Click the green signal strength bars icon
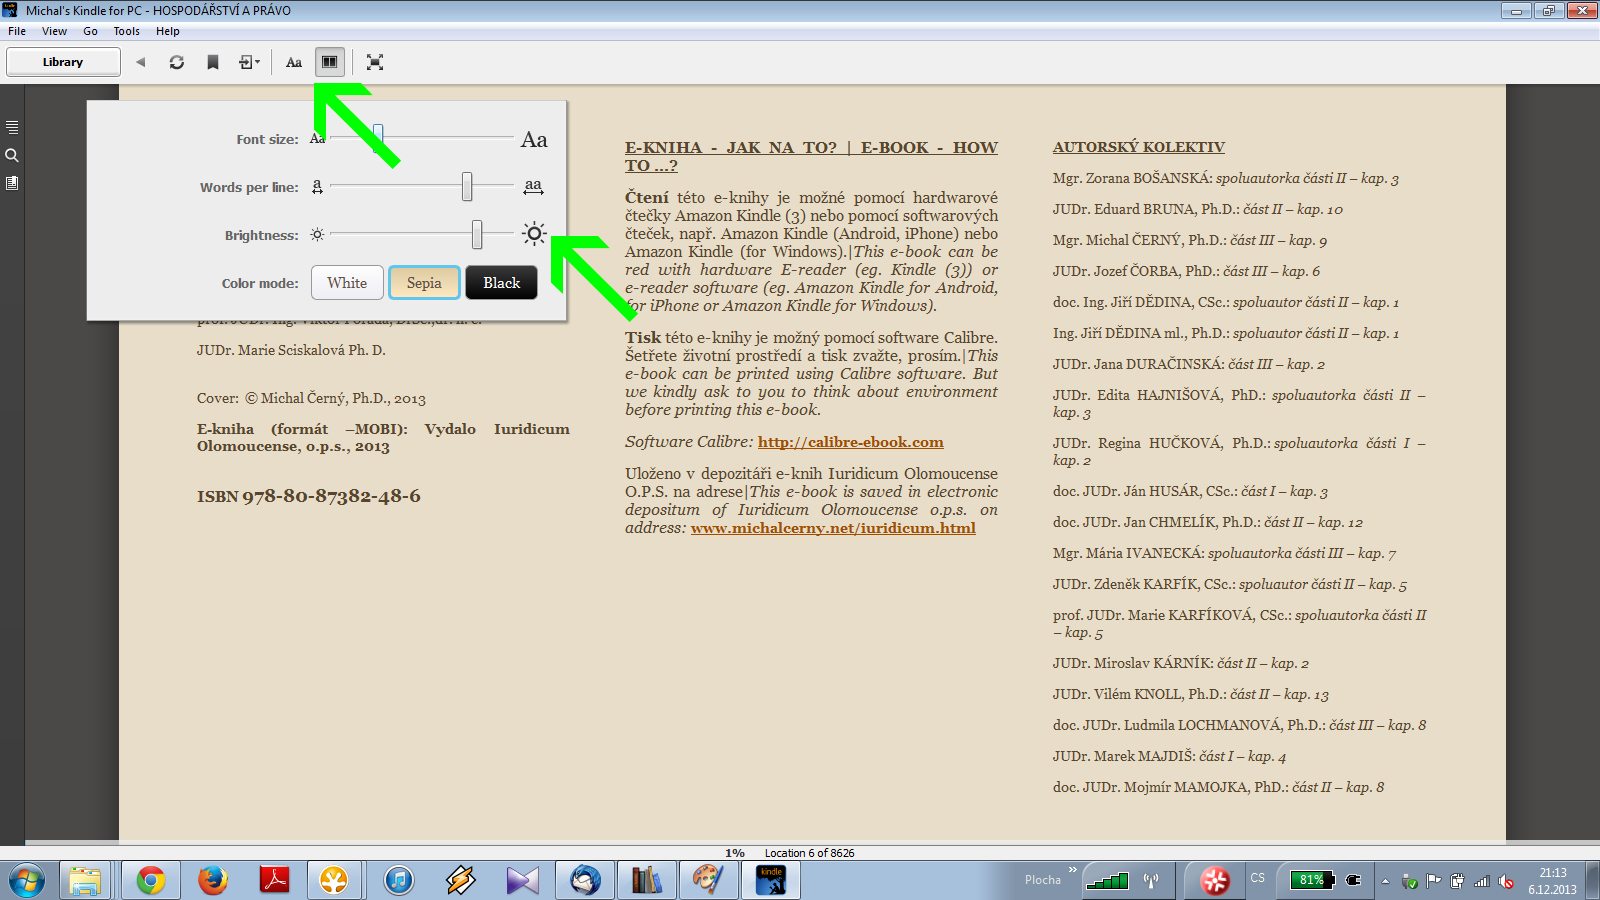Viewport: 1600px width, 900px height. click(1107, 880)
